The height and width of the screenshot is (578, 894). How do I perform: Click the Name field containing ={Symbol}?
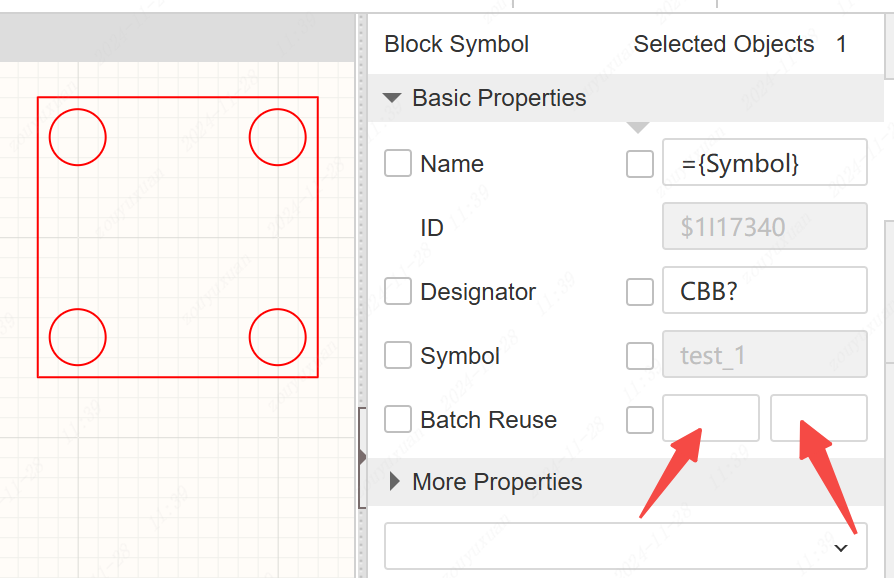764,163
